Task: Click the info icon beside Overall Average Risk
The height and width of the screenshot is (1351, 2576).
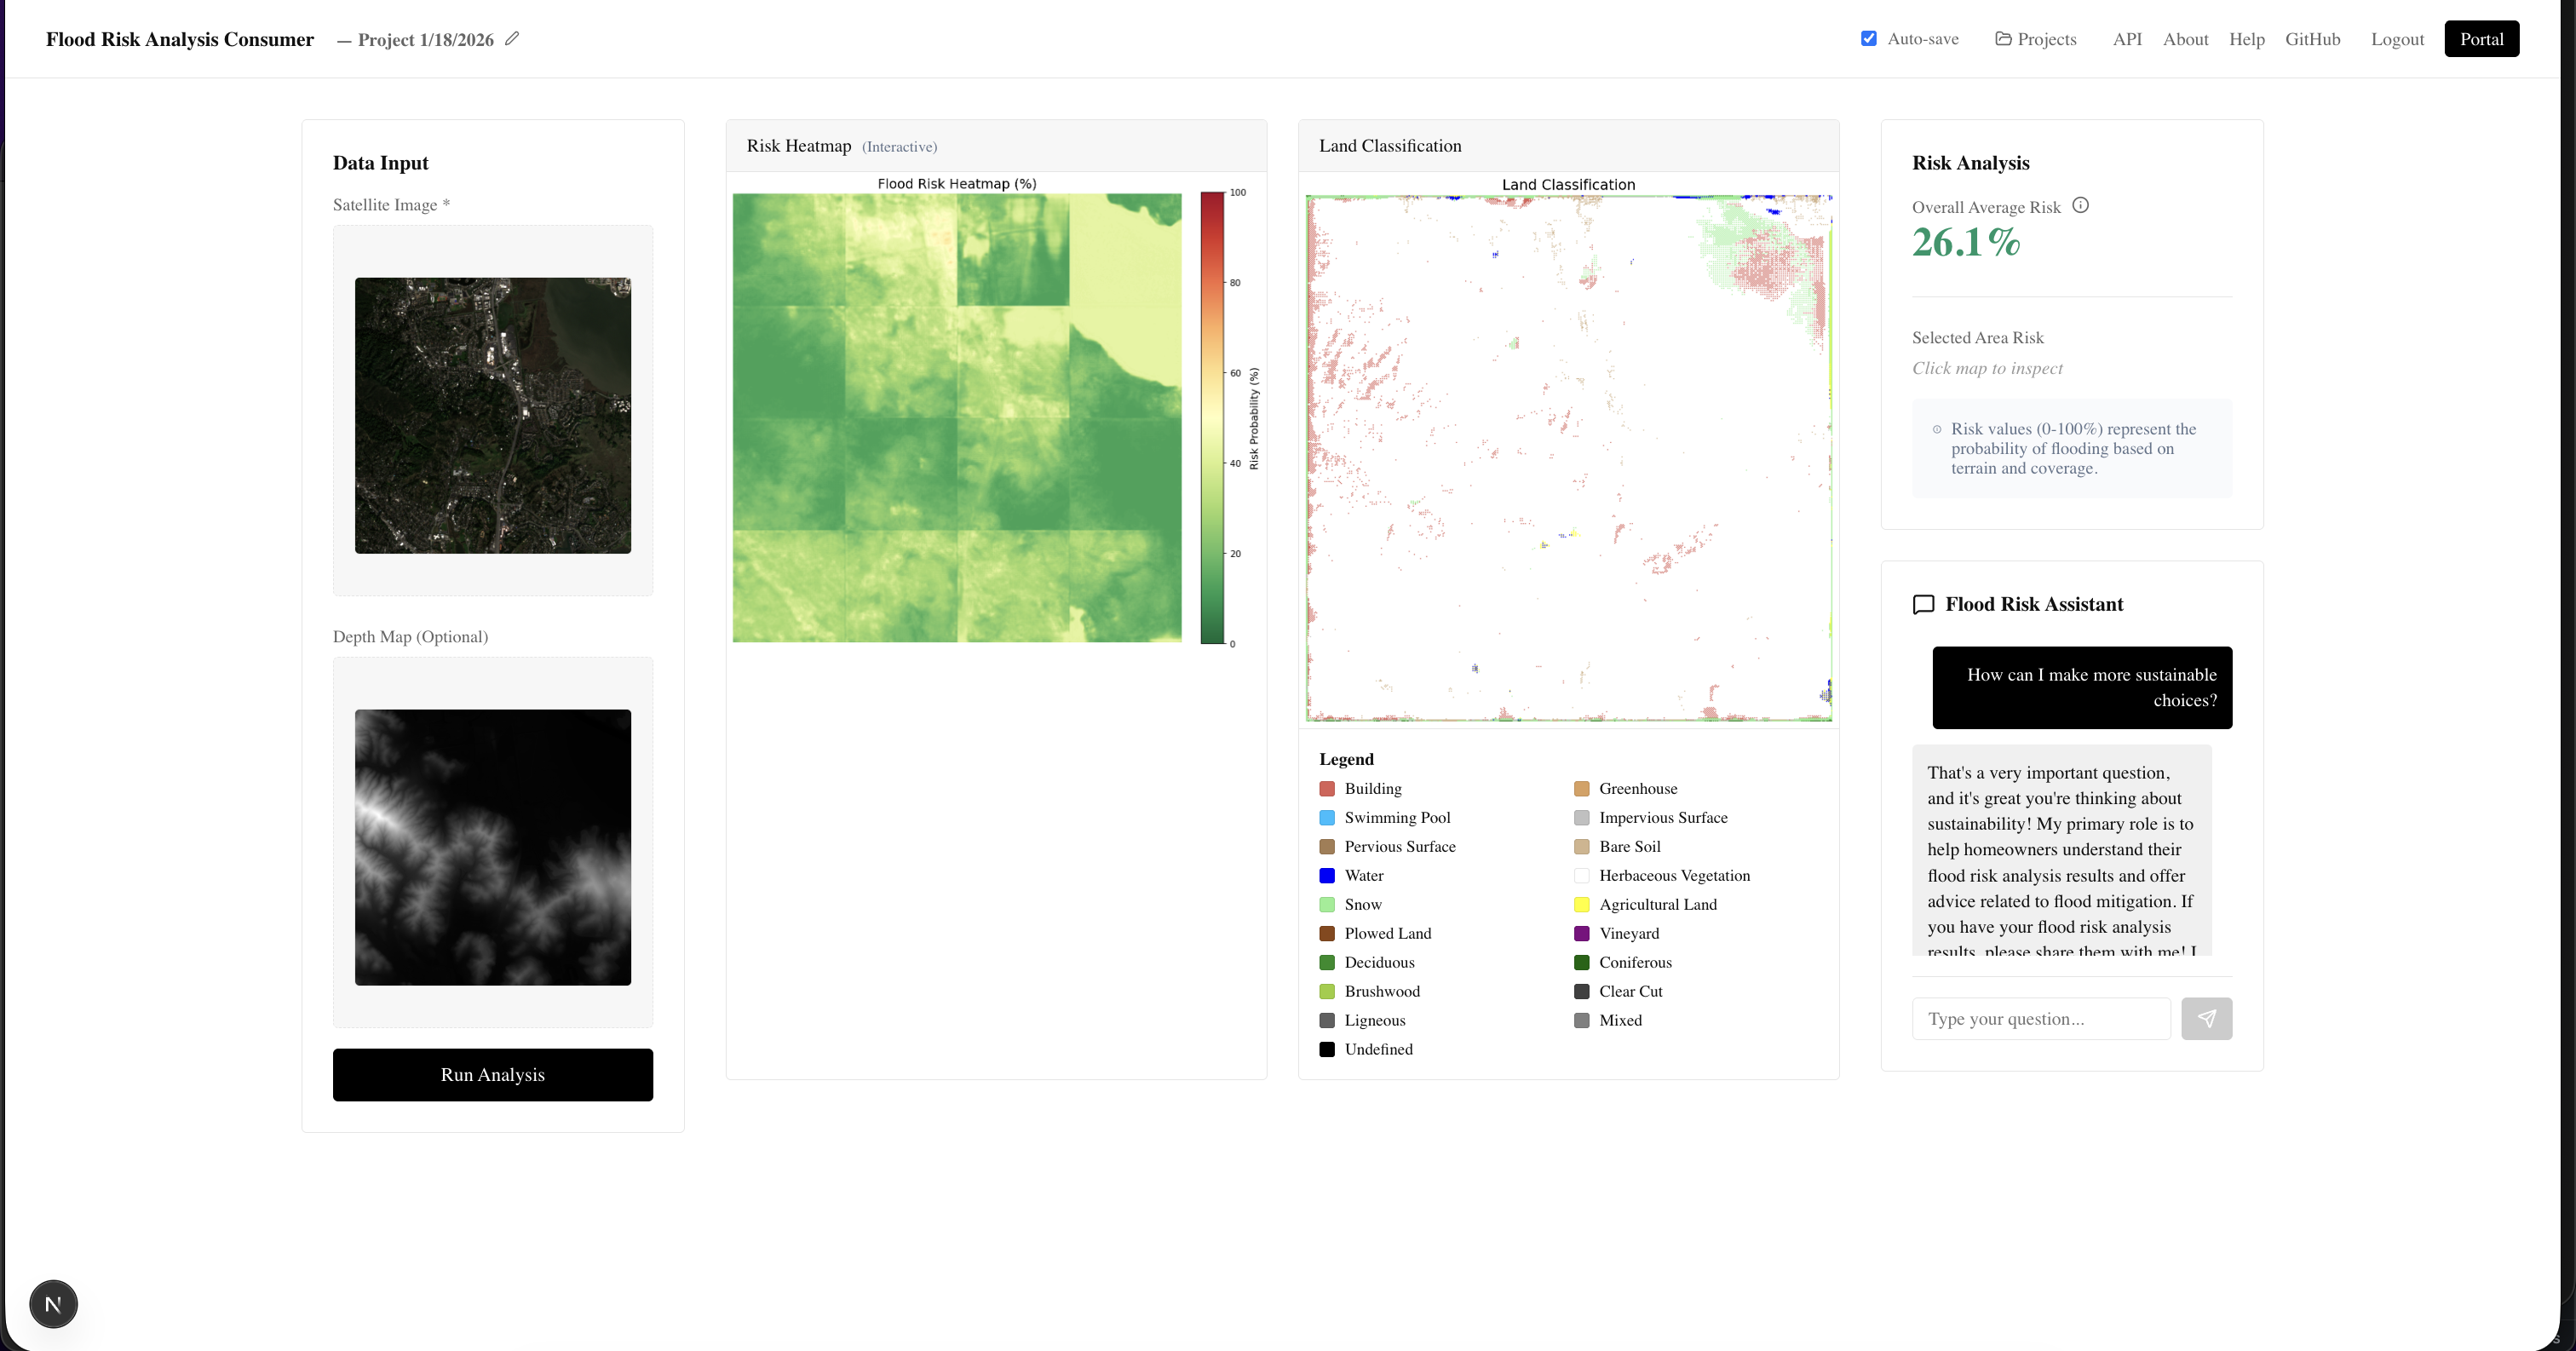Action: pos(2080,205)
